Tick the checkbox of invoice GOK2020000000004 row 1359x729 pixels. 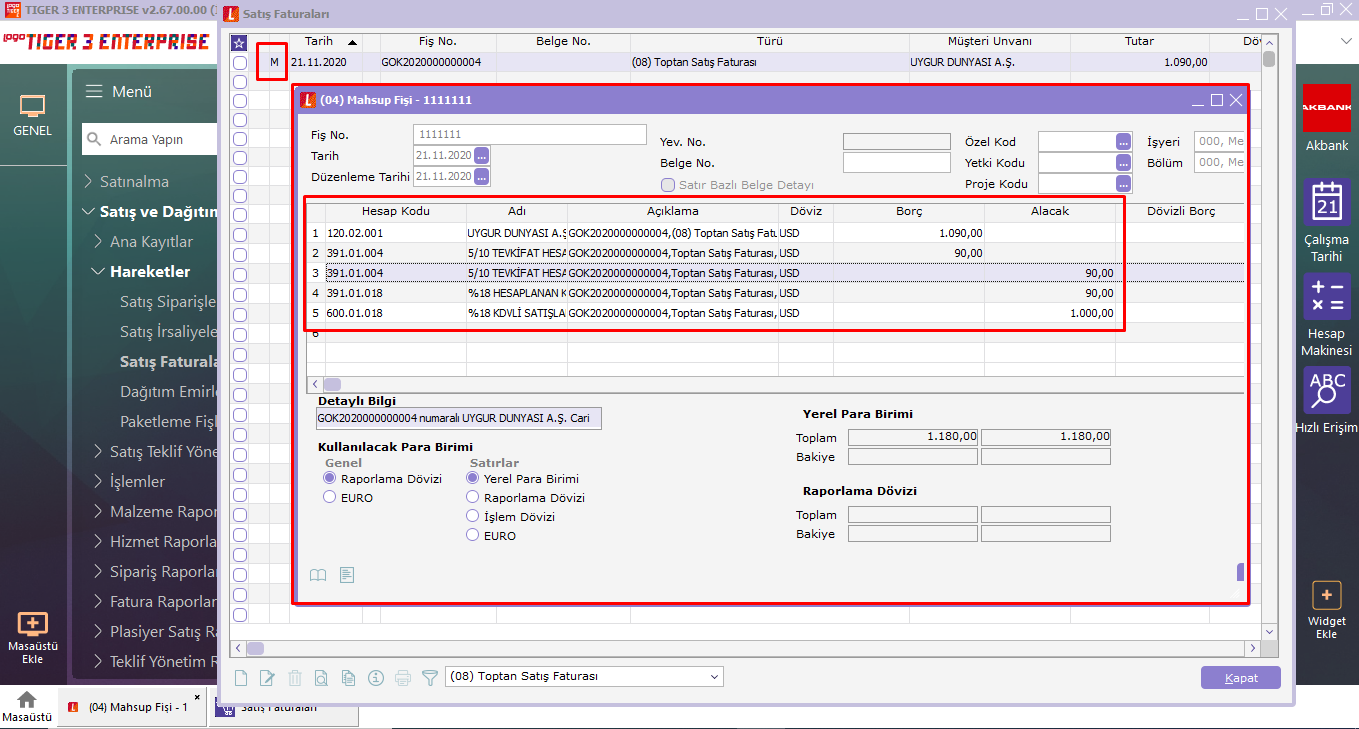pyautogui.click(x=240, y=62)
